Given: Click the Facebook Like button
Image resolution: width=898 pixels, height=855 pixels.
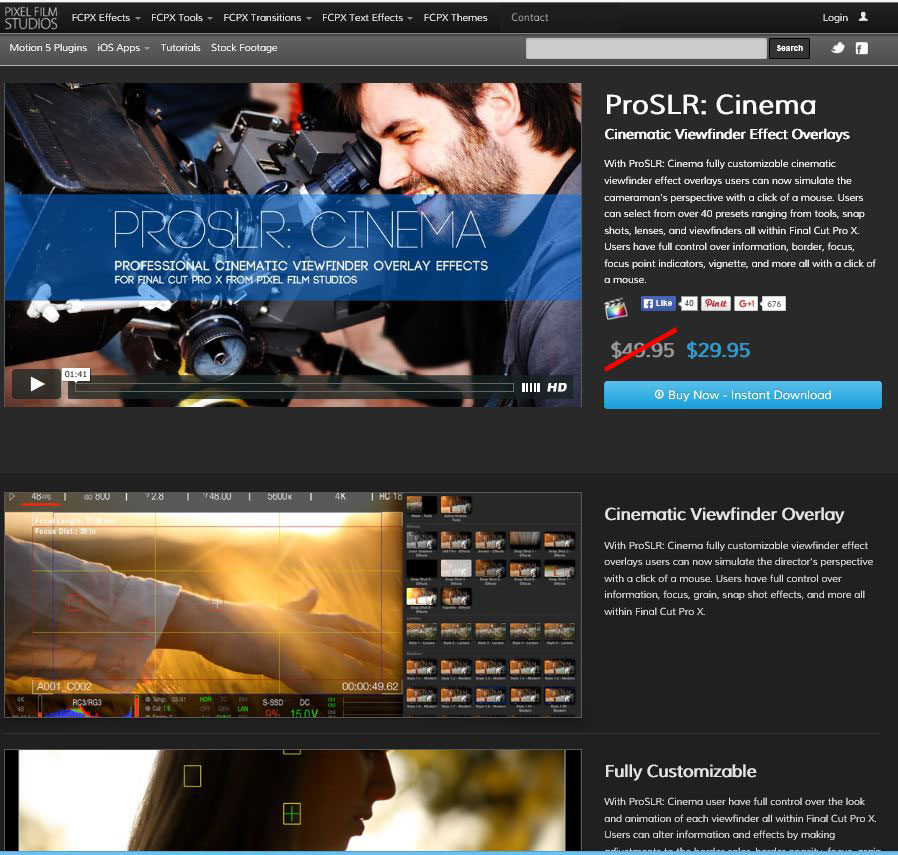Looking at the screenshot, I should click(x=658, y=303).
